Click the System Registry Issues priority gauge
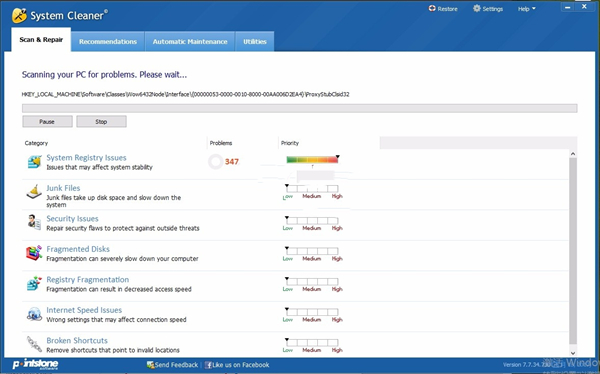 tap(313, 159)
